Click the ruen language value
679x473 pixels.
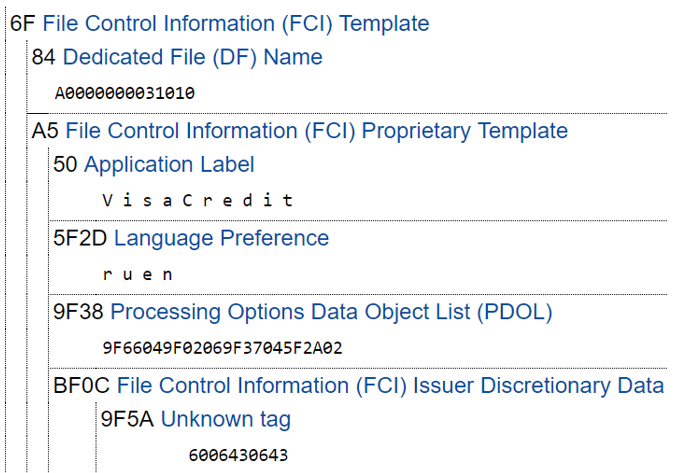click(x=138, y=274)
